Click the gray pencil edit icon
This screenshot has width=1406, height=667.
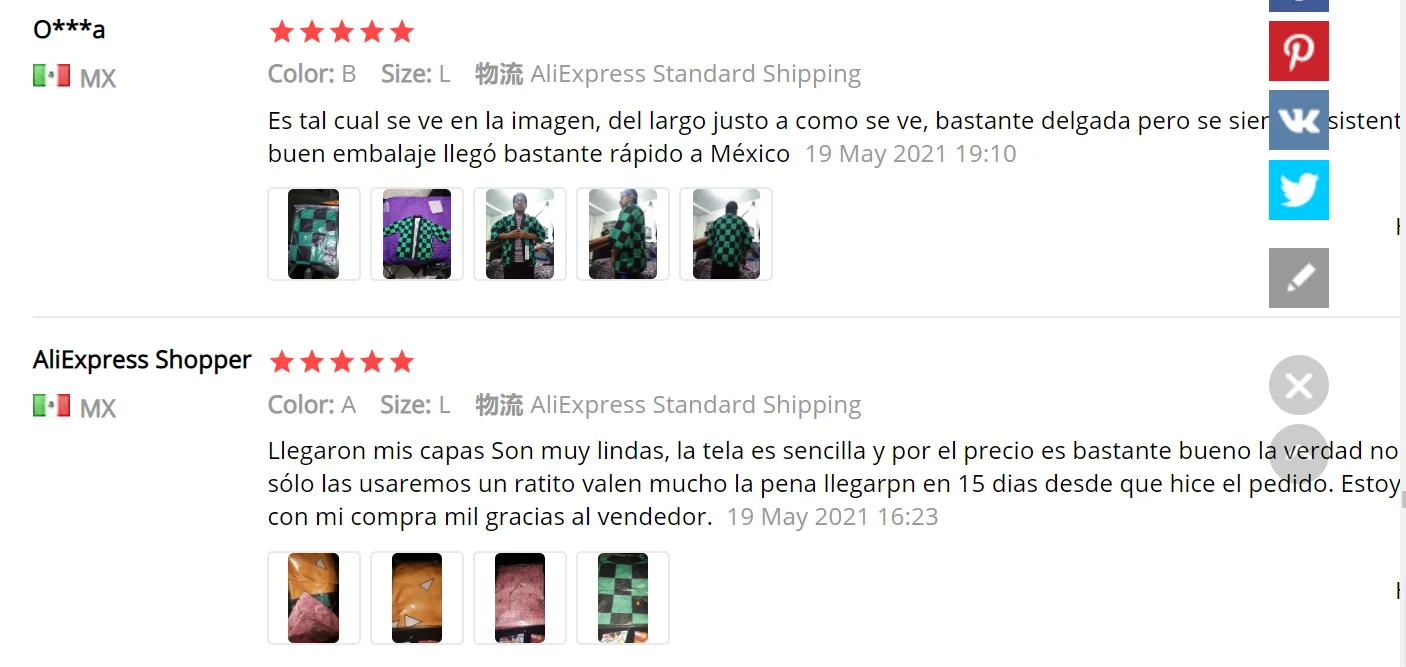click(x=1298, y=278)
